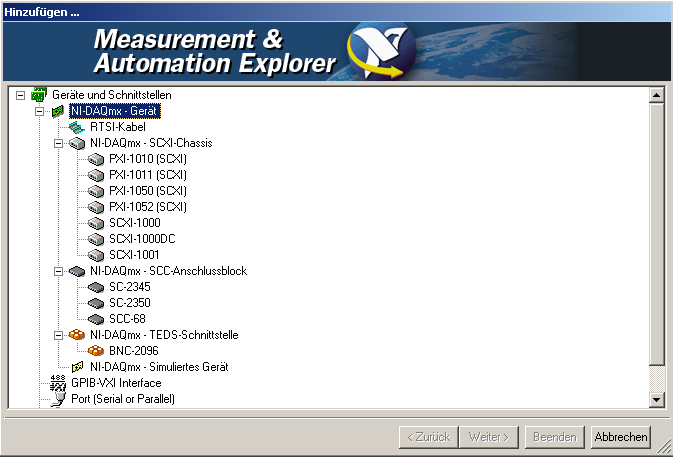Click the GPIB-VXI Interface icon
The height and width of the screenshot is (457, 675).
[57, 383]
